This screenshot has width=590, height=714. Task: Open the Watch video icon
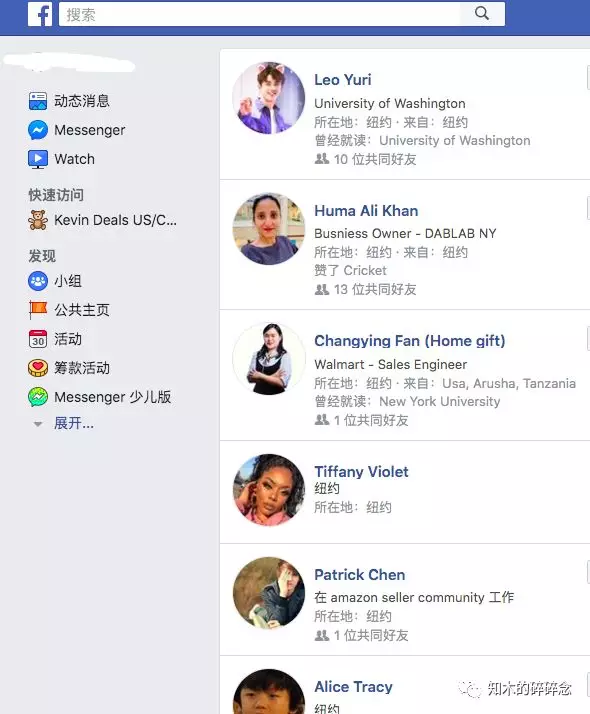[38, 159]
